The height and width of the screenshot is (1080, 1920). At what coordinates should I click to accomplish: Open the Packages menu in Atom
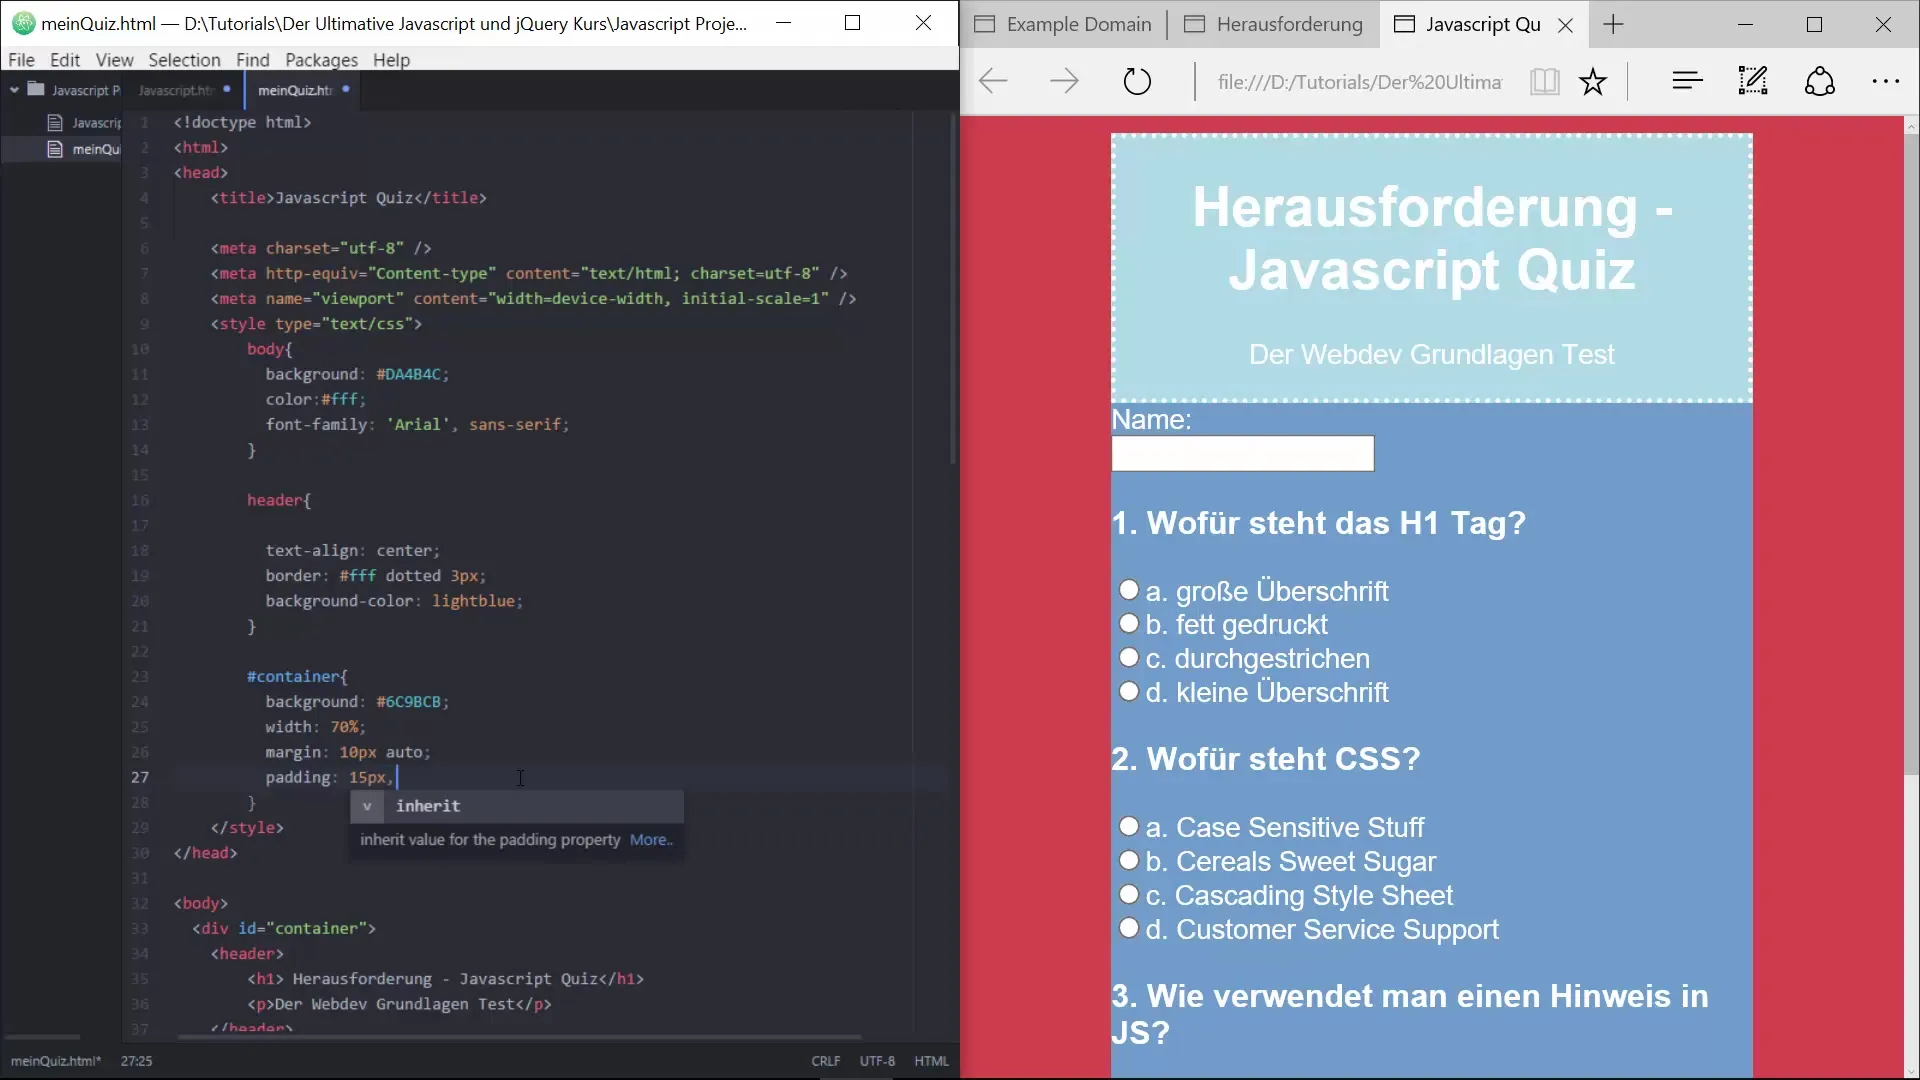click(x=321, y=60)
